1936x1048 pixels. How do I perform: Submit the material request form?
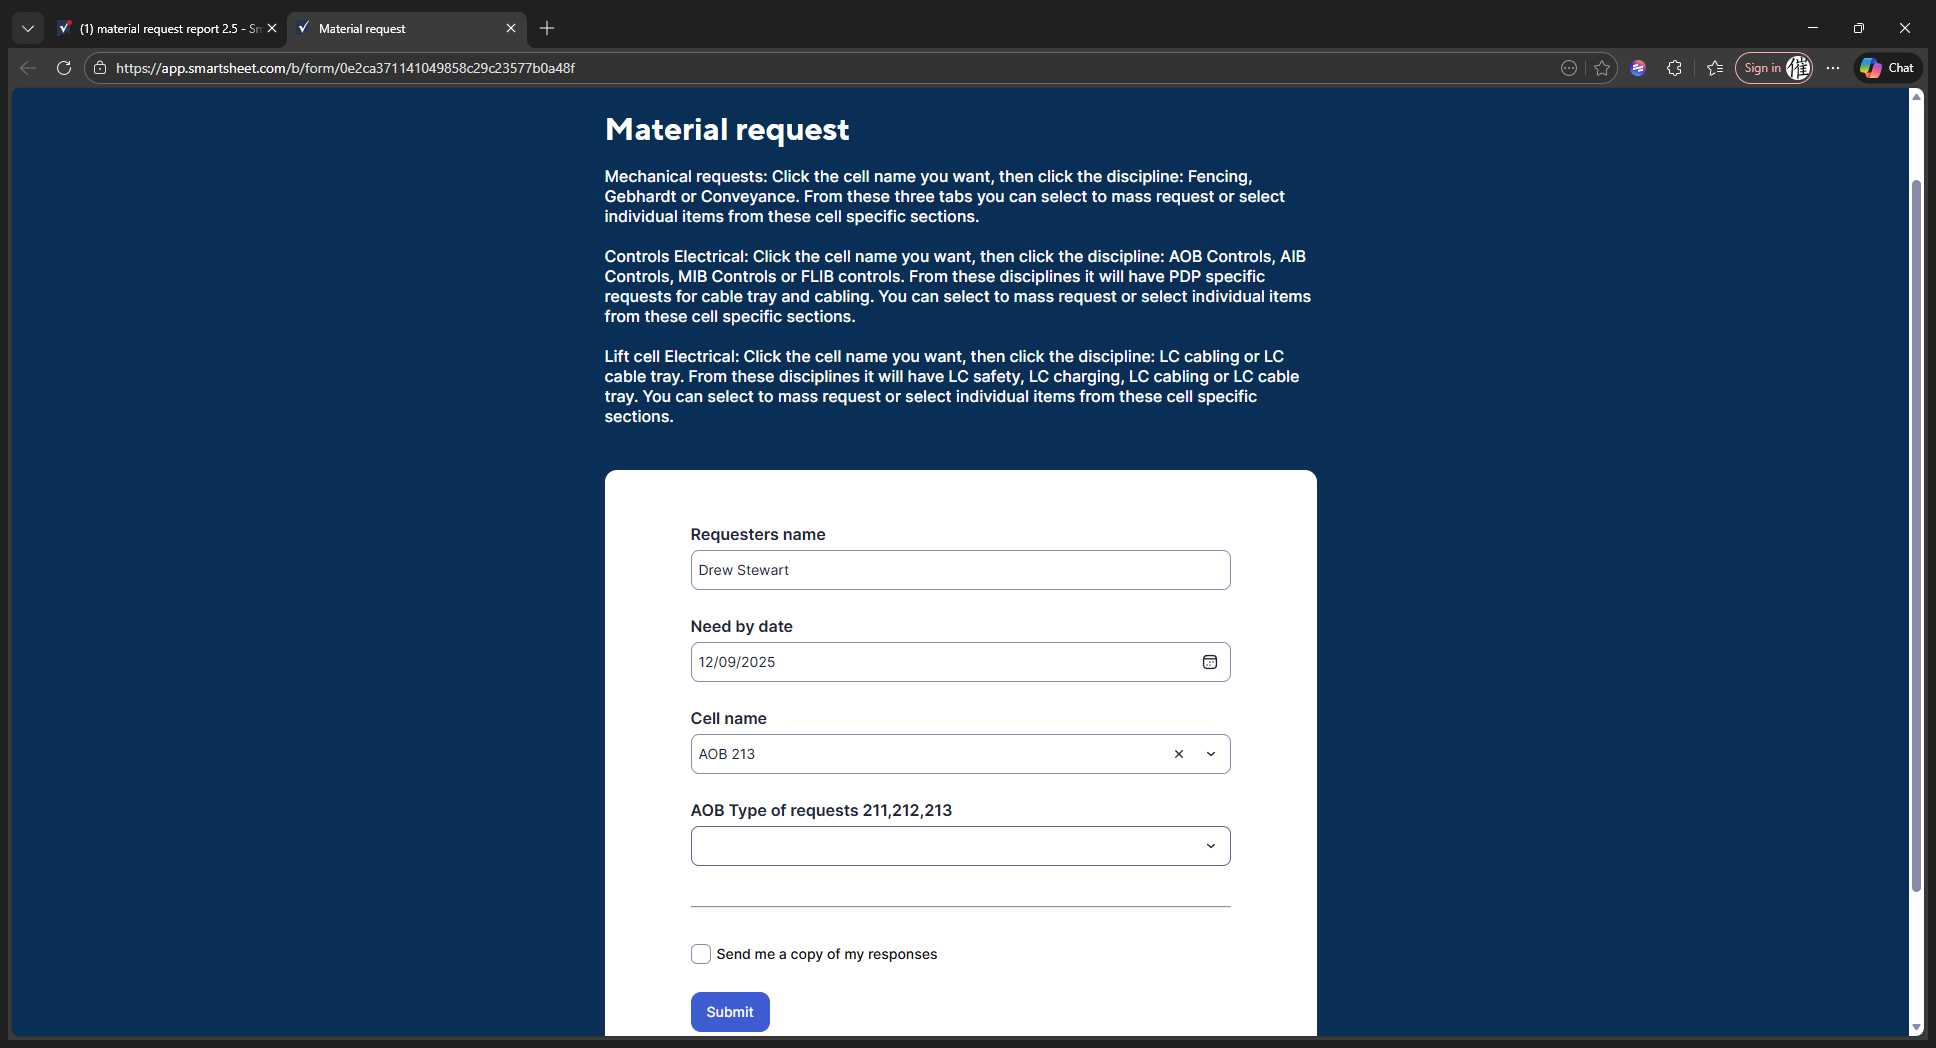point(730,1012)
